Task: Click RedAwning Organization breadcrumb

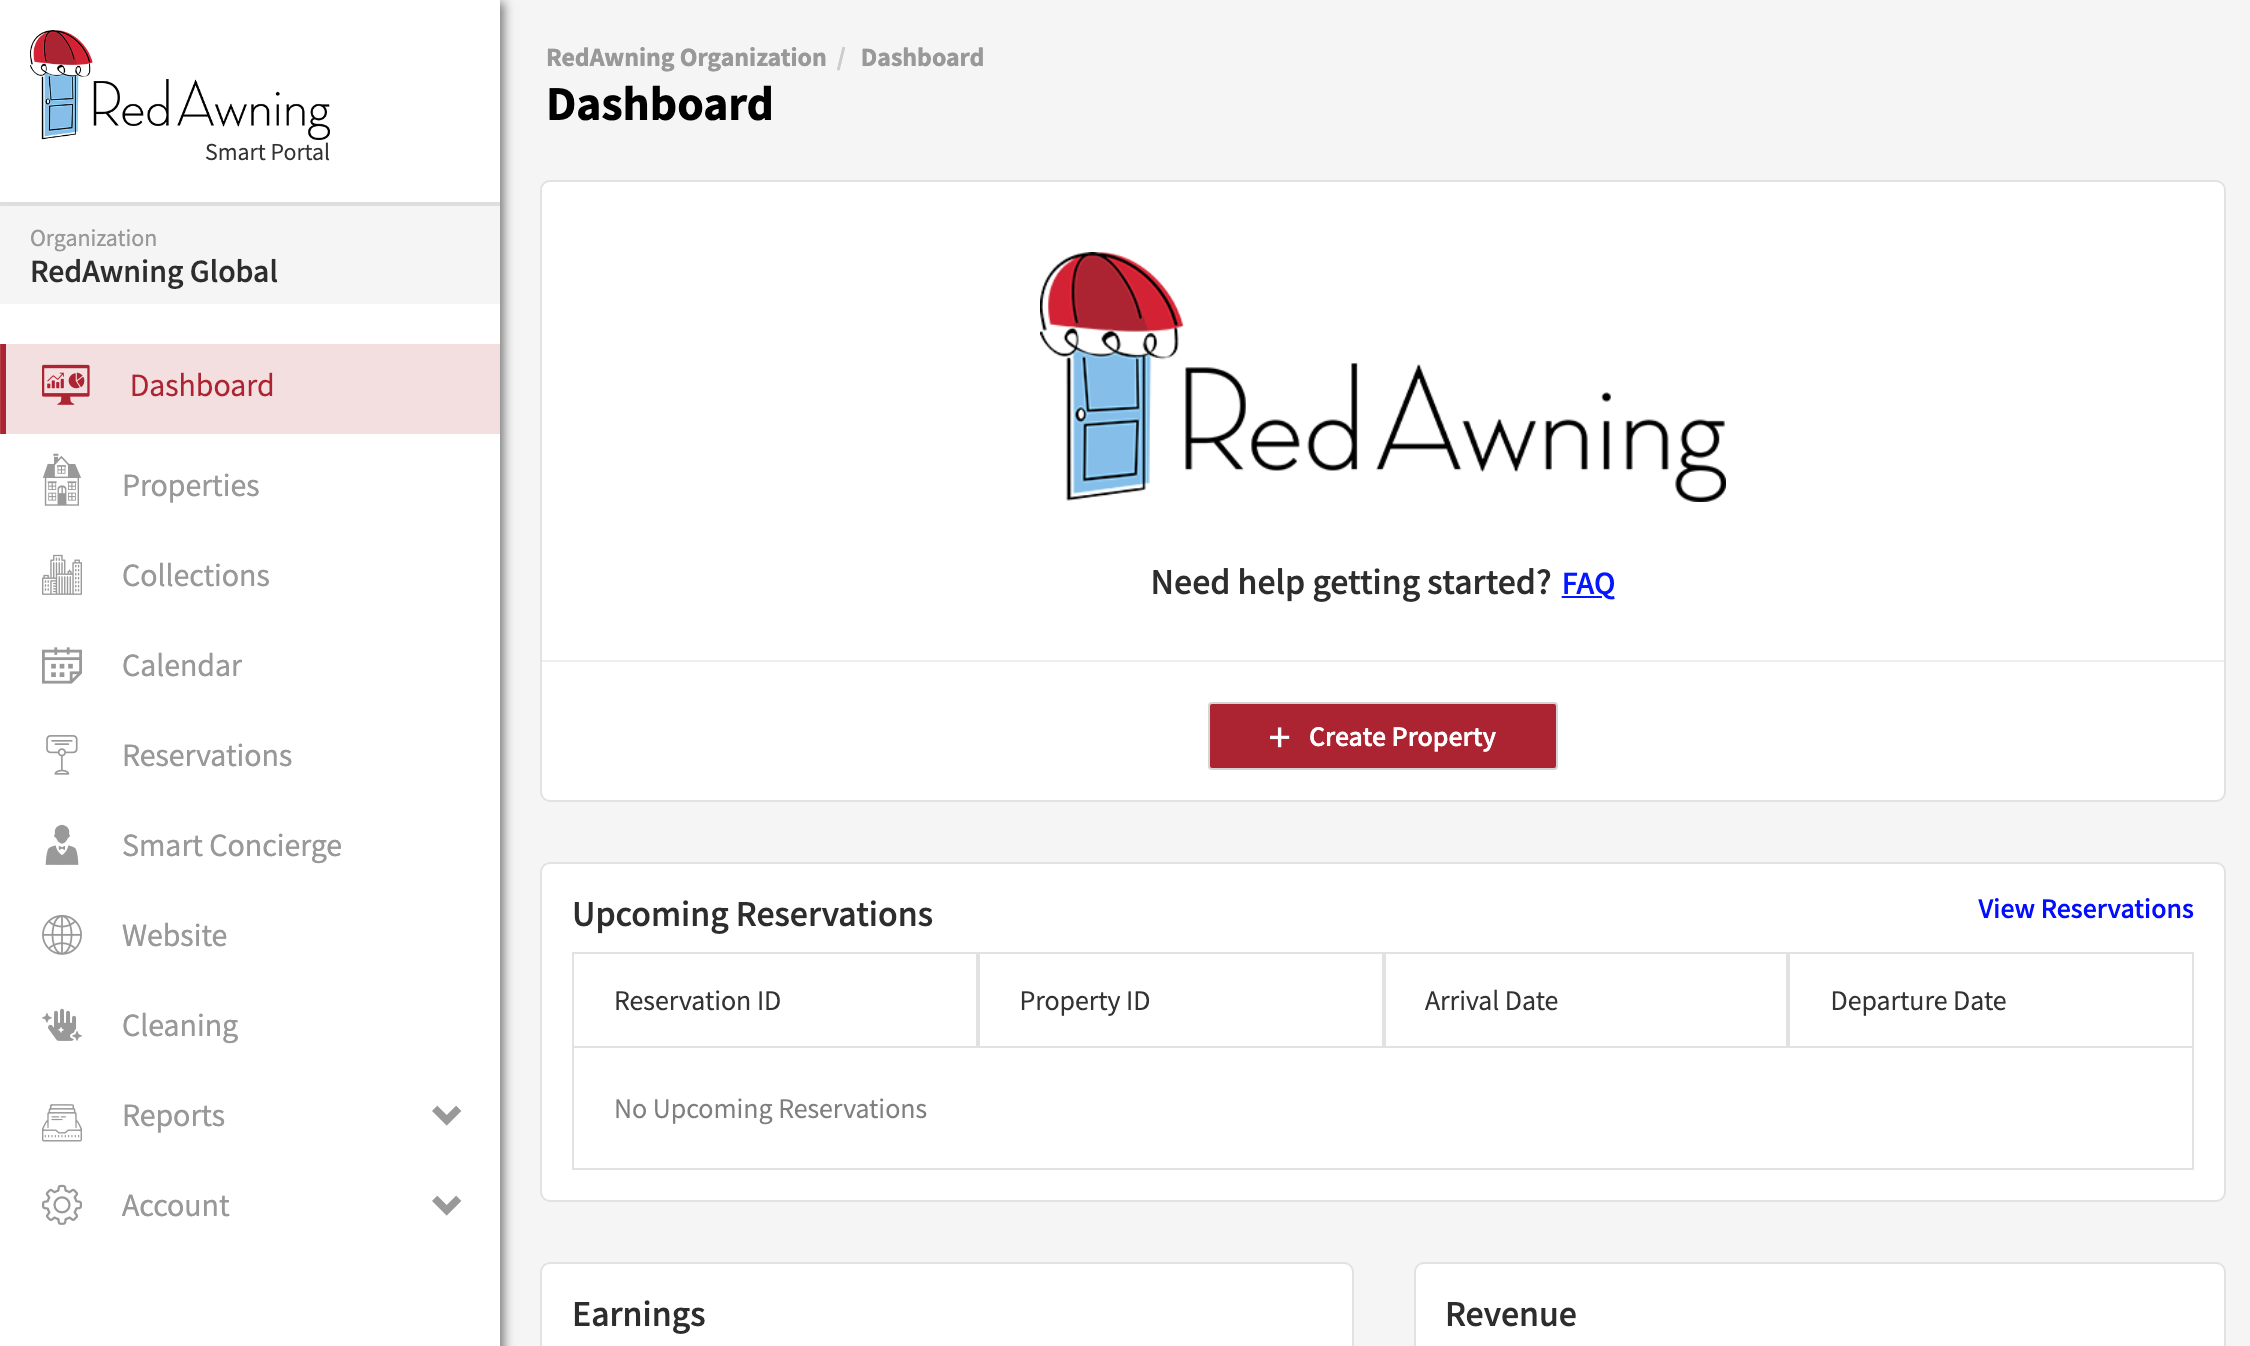Action: 686,57
